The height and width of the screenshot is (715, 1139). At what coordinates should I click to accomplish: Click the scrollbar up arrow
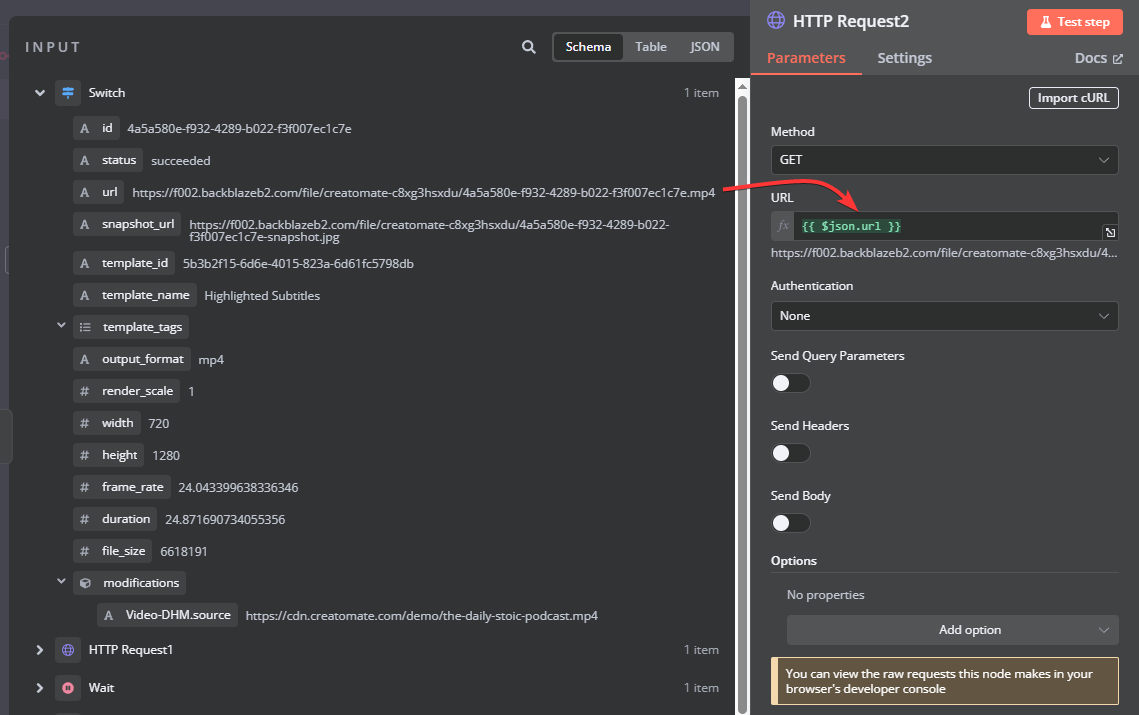(742, 86)
